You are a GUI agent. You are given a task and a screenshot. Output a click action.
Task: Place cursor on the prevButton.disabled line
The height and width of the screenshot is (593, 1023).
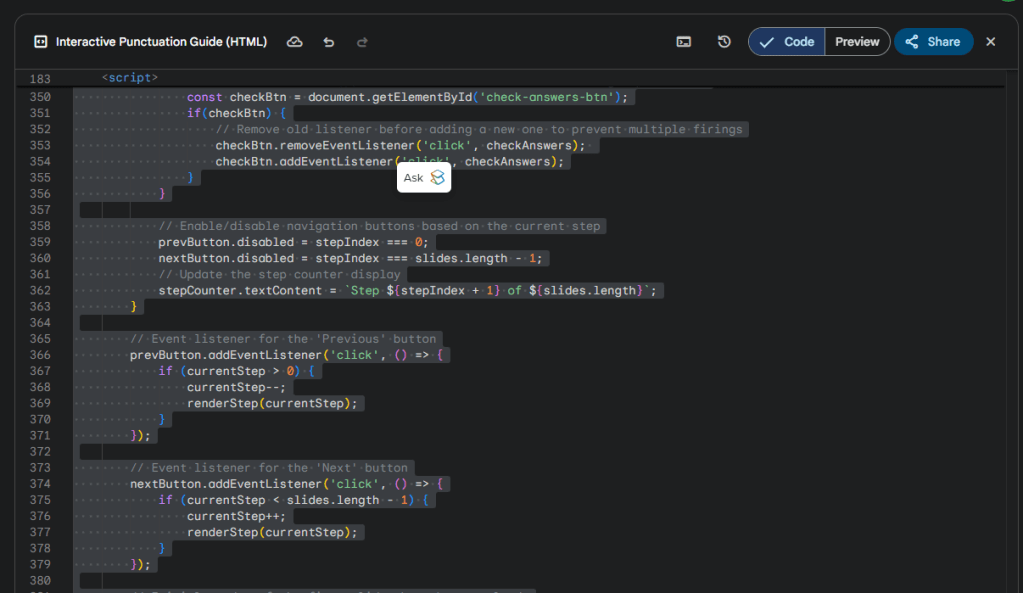pos(292,242)
